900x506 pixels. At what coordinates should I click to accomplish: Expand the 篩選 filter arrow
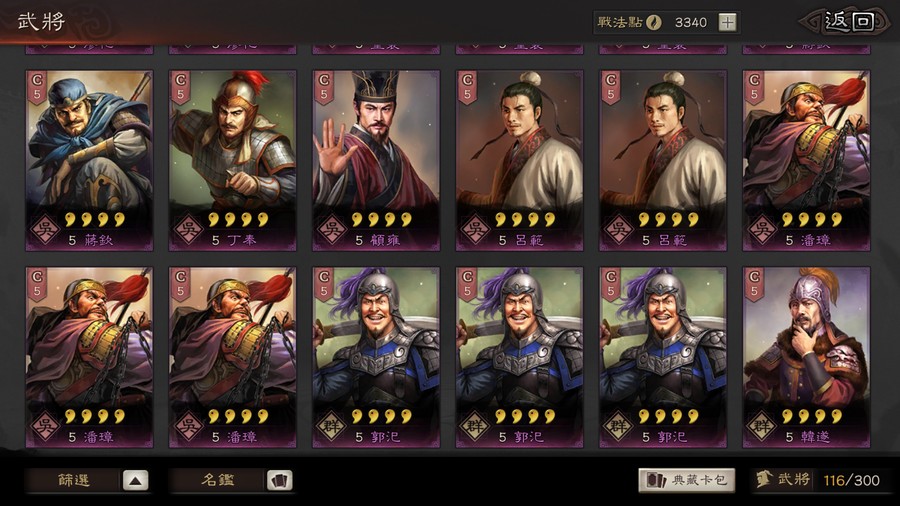[x=135, y=481]
